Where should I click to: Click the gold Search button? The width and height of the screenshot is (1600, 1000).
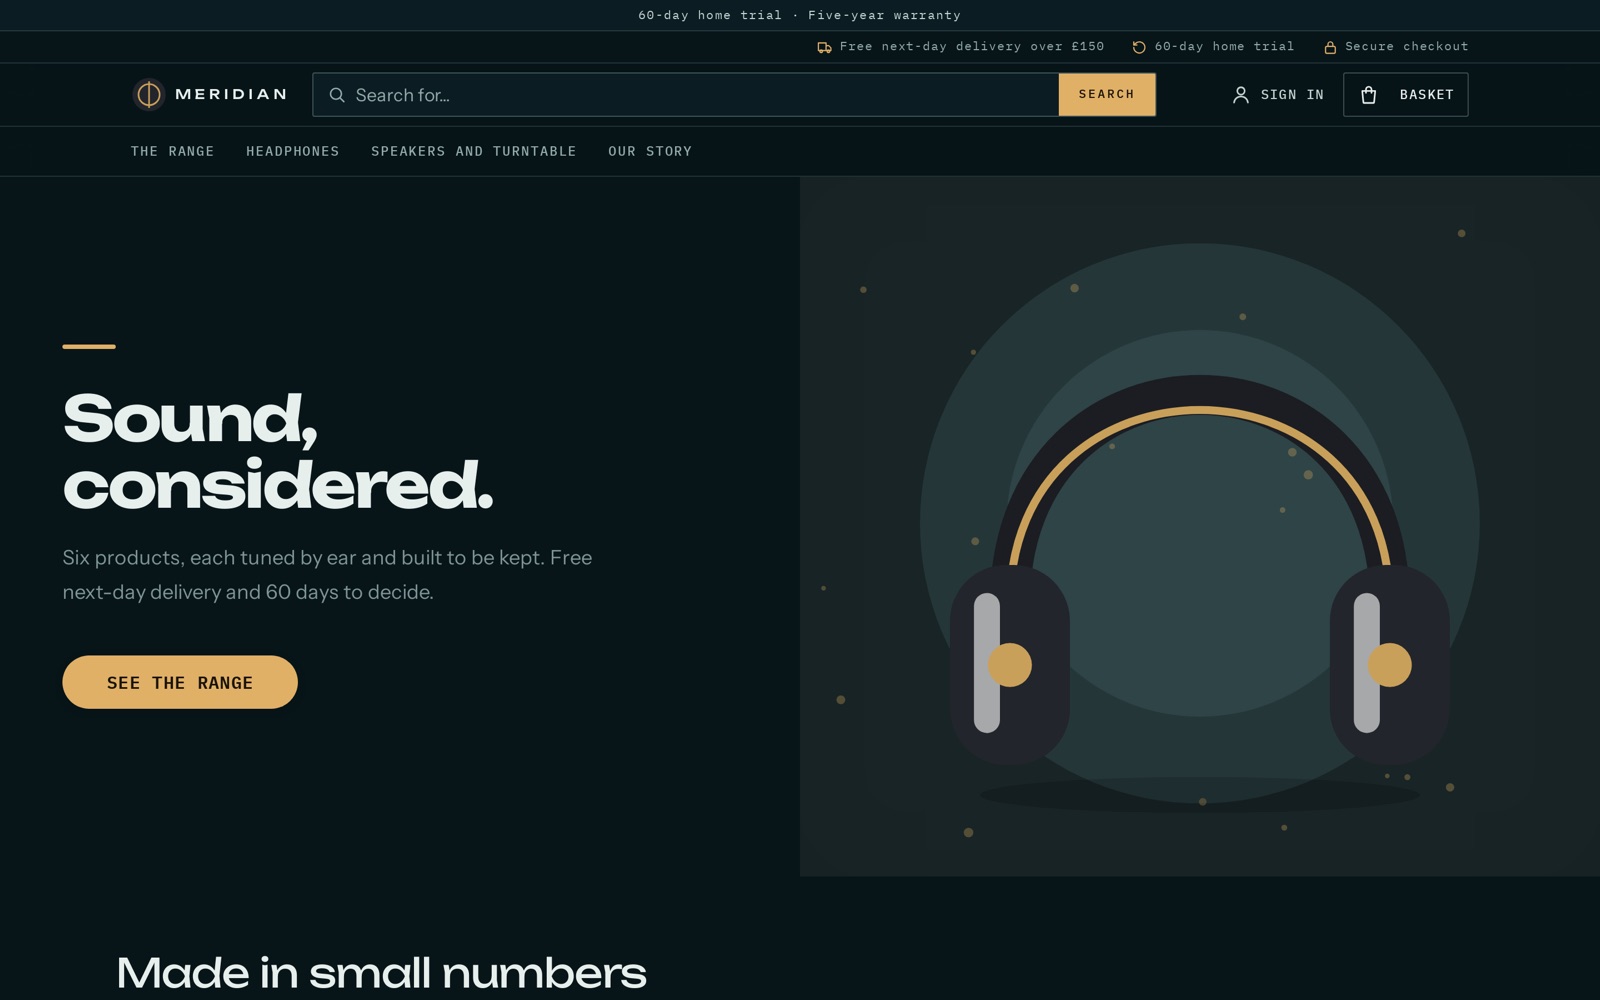point(1107,94)
